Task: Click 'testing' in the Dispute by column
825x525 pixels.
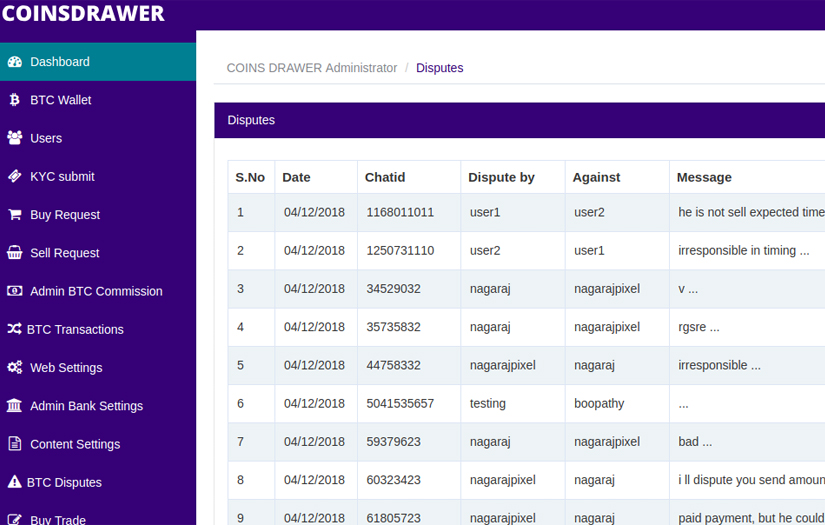Action: [x=488, y=403]
